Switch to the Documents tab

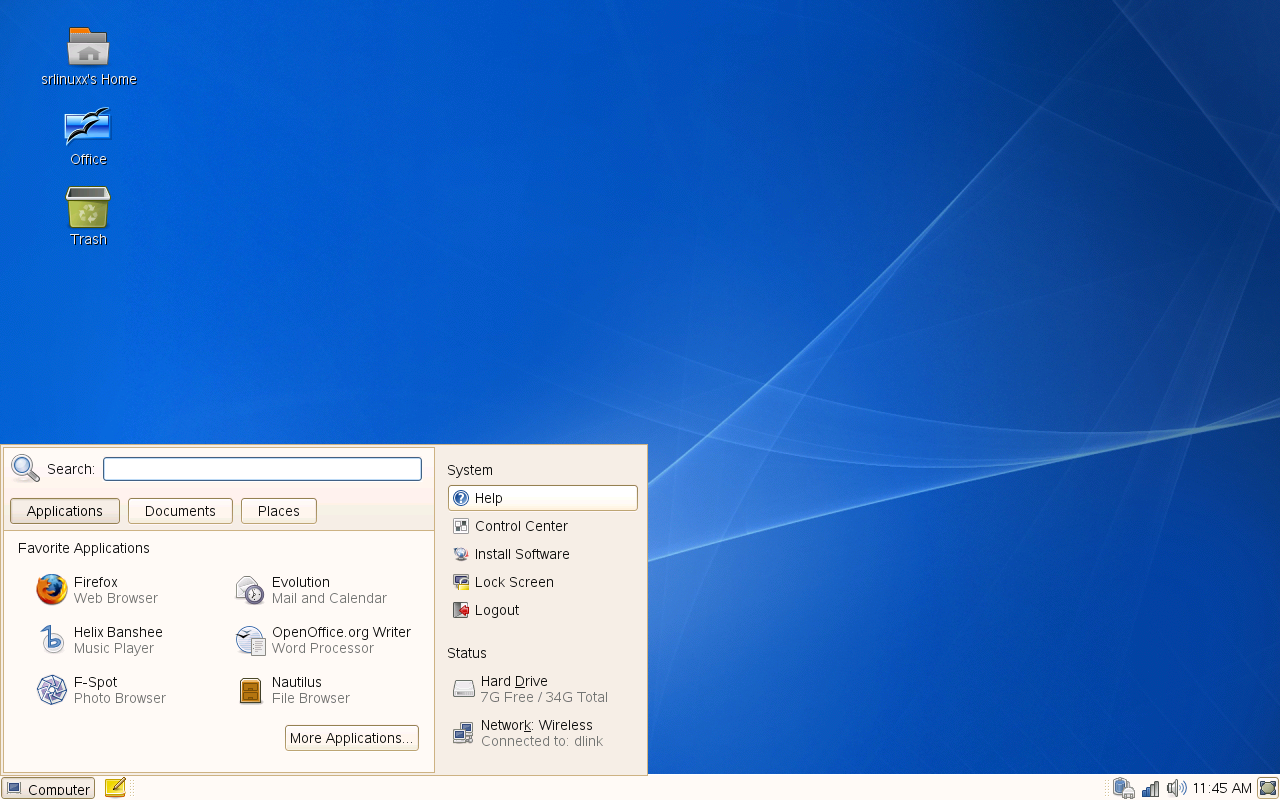(x=180, y=511)
